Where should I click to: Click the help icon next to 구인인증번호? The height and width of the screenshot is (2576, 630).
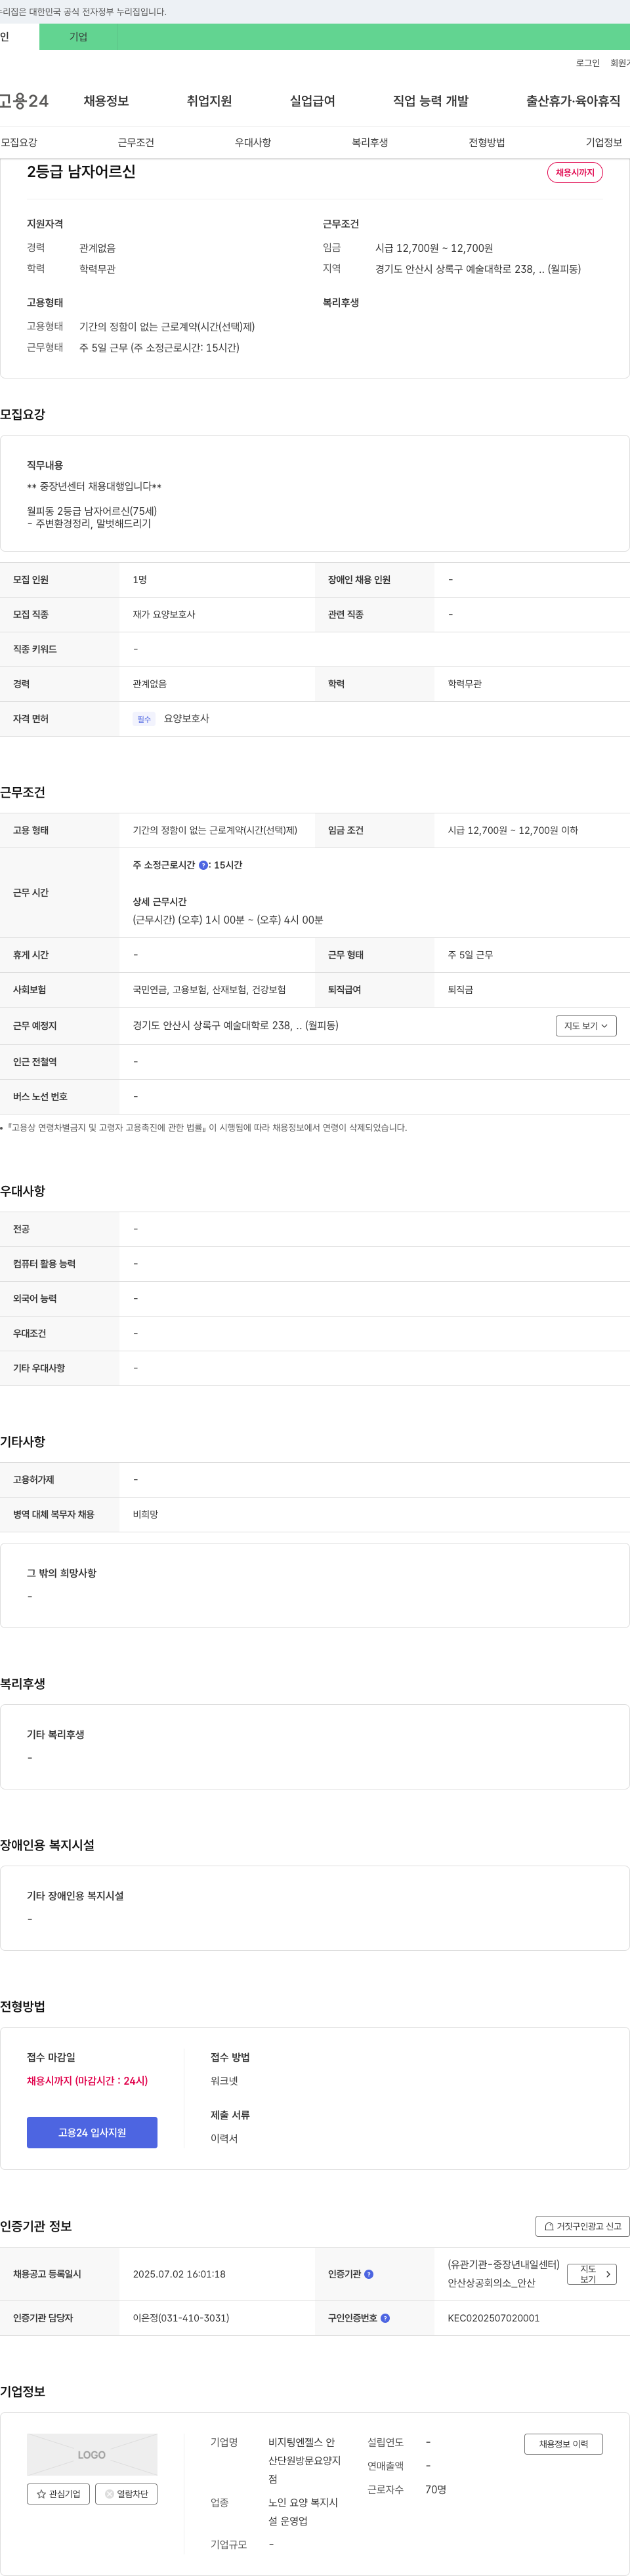tap(385, 2318)
